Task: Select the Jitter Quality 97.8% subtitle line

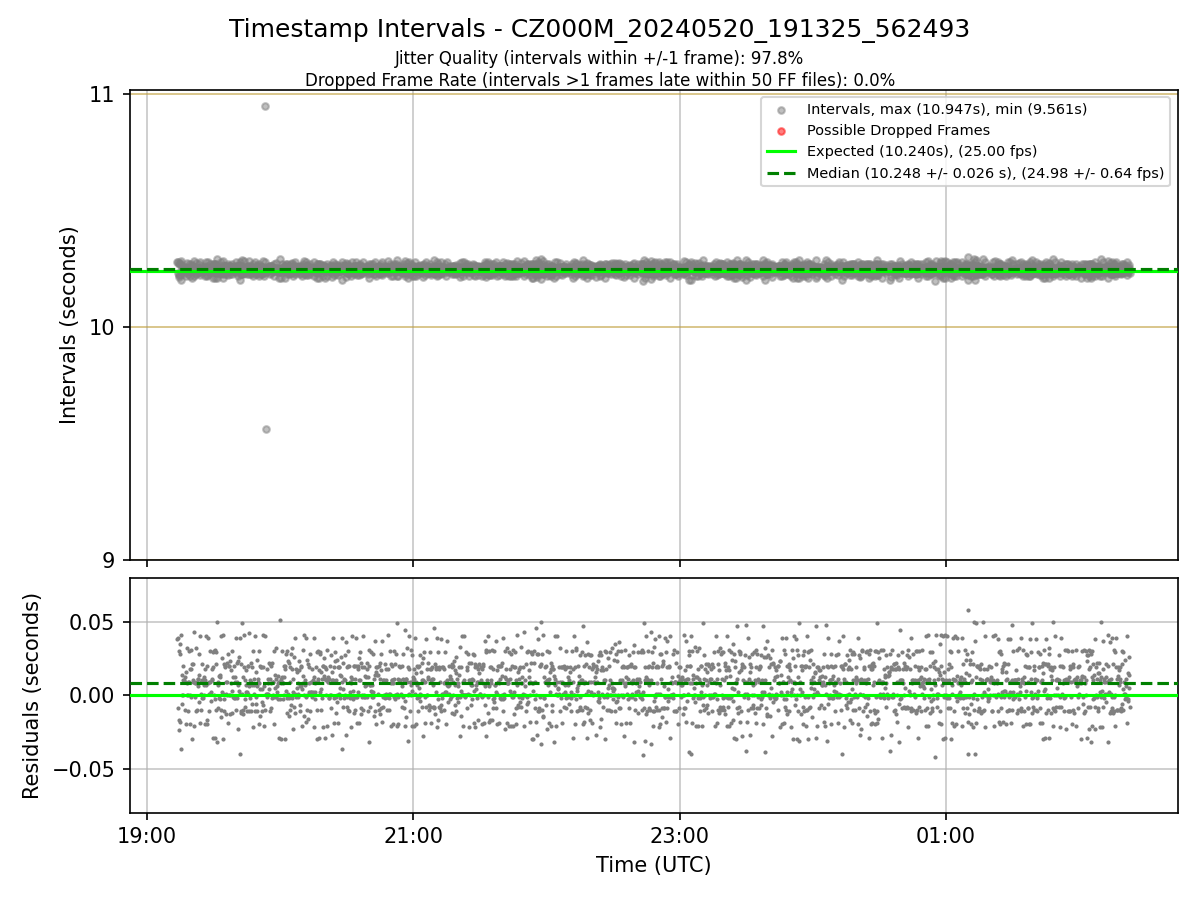Action: pyautogui.click(x=599, y=58)
